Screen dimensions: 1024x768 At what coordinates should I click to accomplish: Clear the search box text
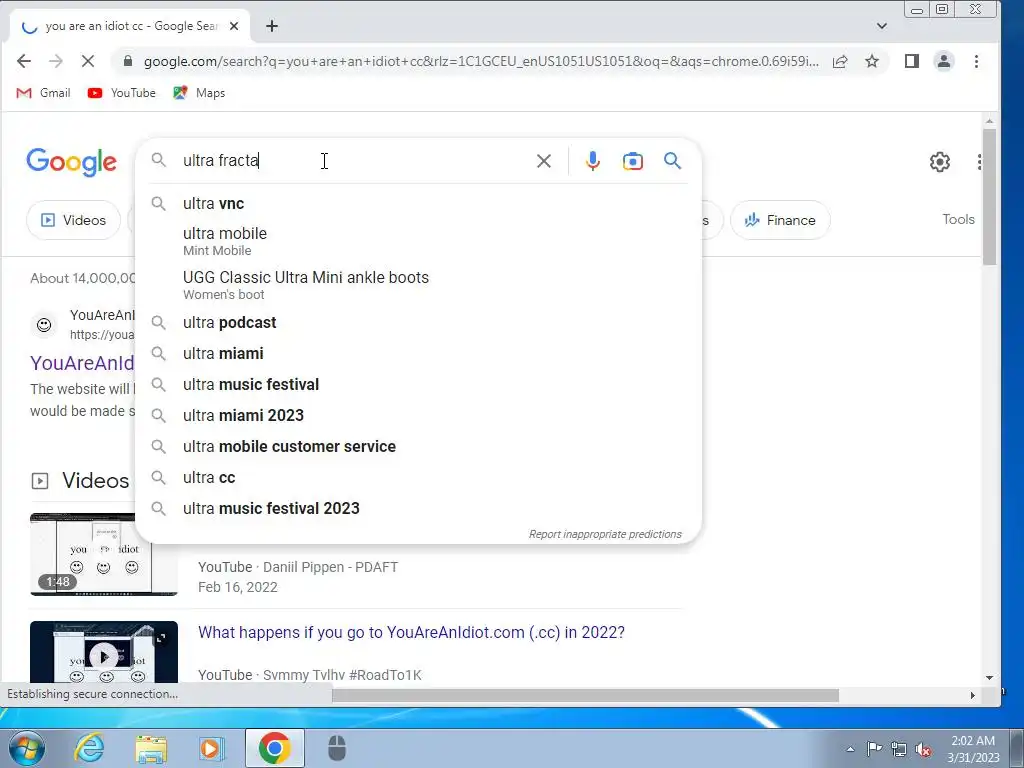coord(543,161)
